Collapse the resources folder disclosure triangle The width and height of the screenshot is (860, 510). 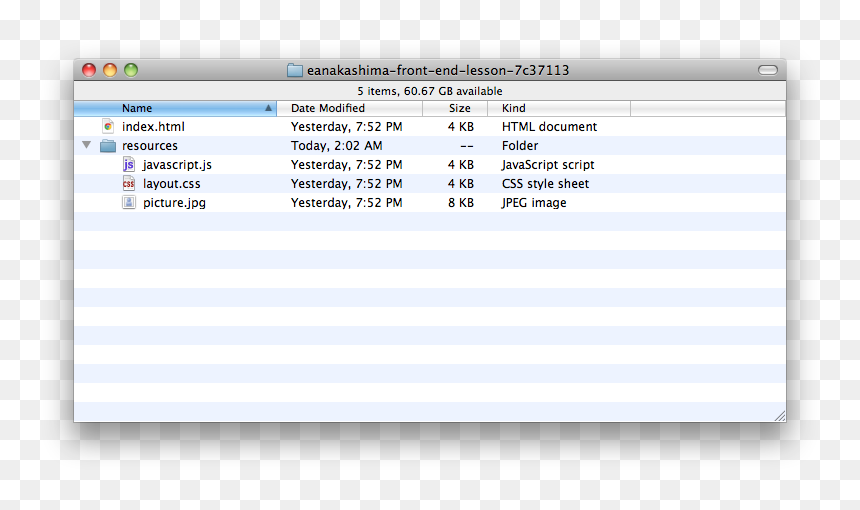[87, 145]
